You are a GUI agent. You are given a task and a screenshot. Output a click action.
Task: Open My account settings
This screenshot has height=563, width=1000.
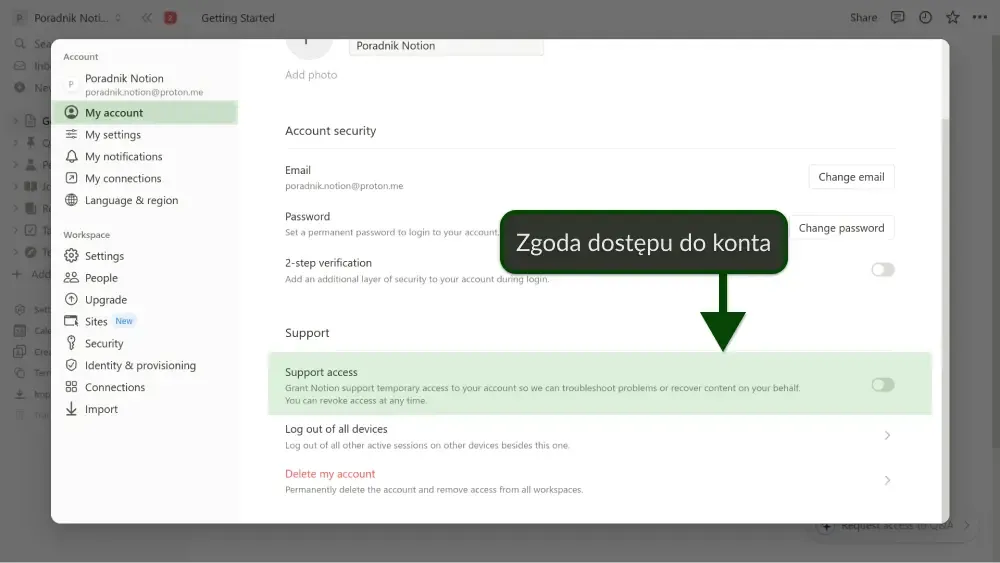pos(145,113)
